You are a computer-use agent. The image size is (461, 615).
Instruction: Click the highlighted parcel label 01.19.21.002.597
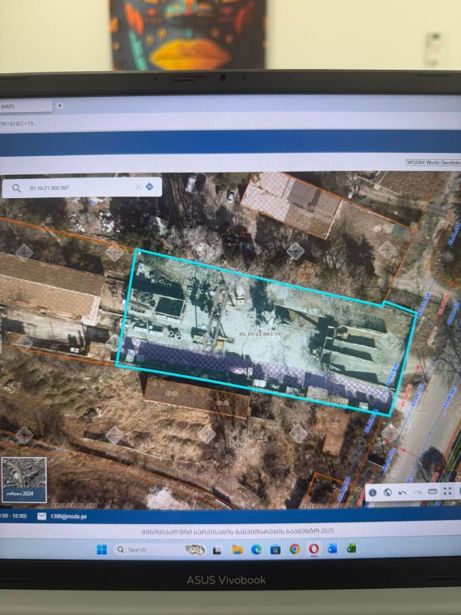261,333
